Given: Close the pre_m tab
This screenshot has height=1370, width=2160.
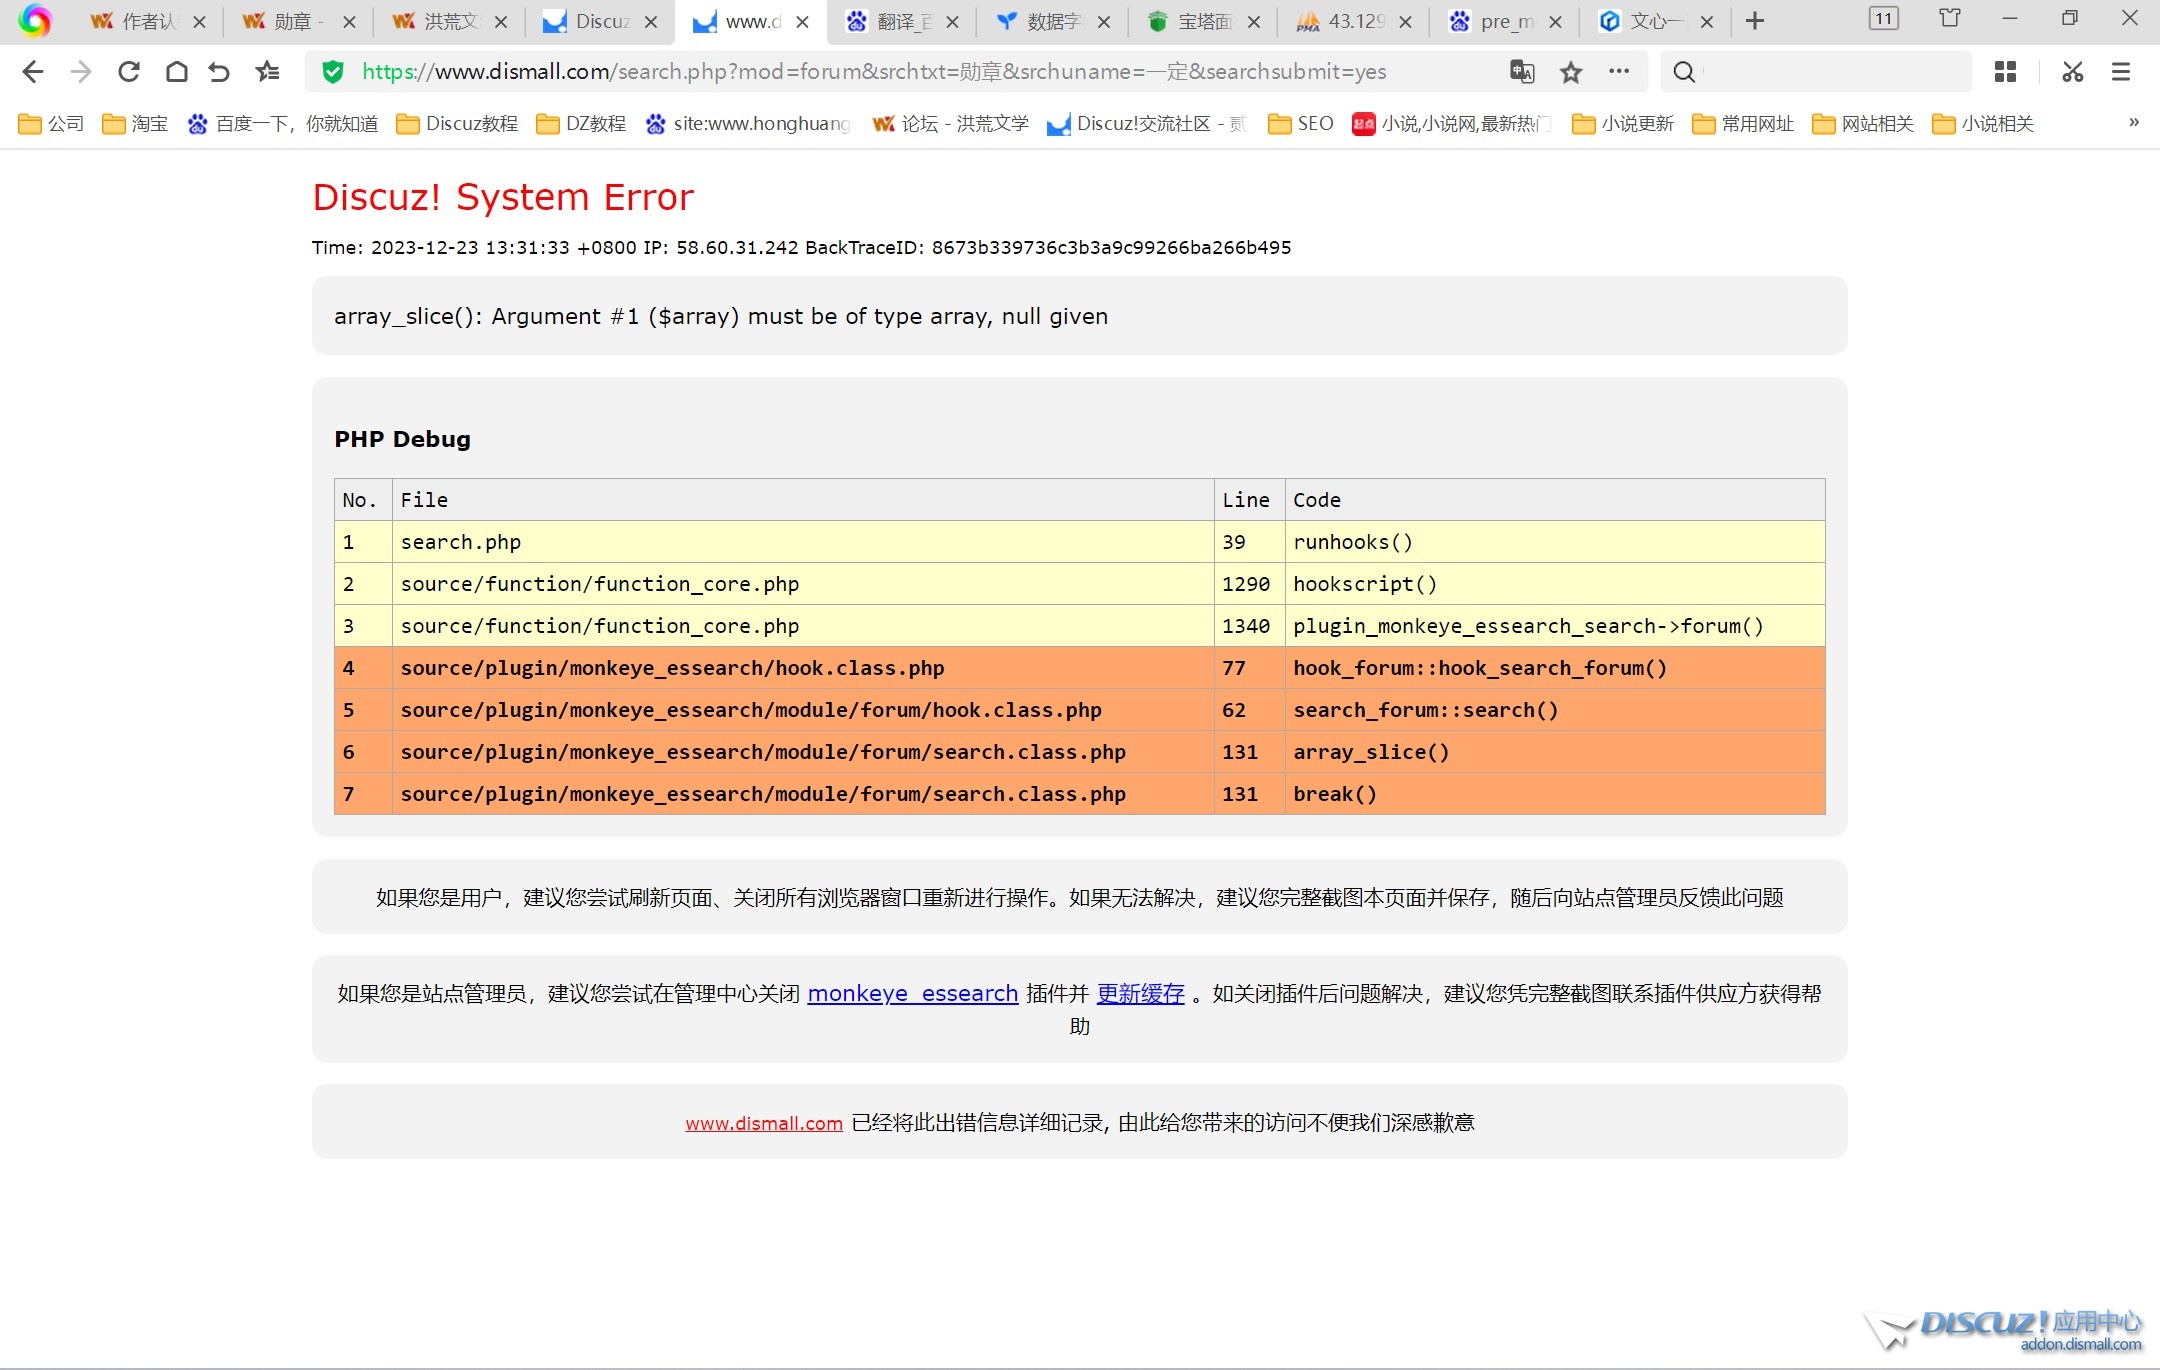Looking at the screenshot, I should (x=1555, y=22).
